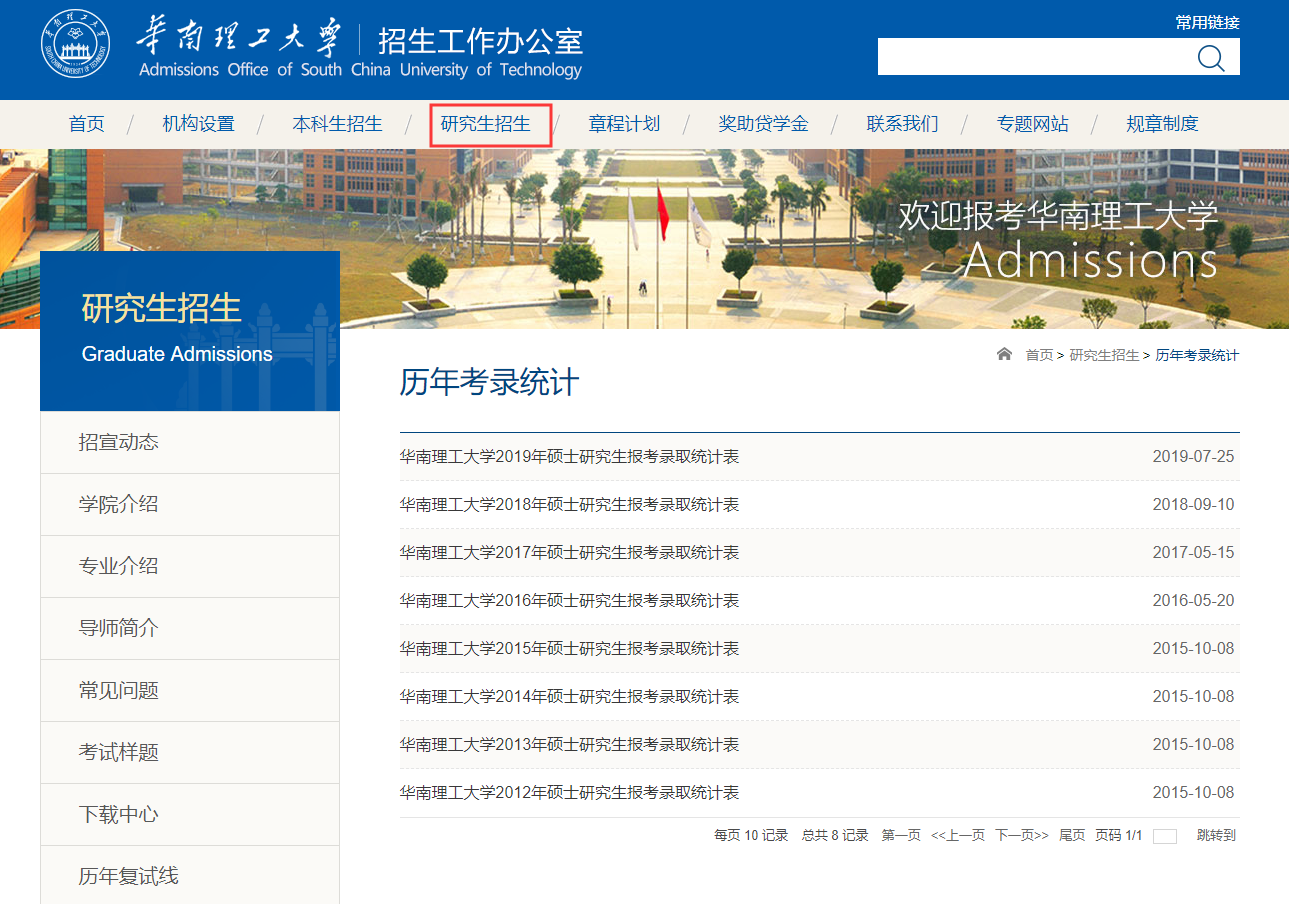Open the 2019年硕士研究生报考录取统计表 article
The height and width of the screenshot is (904, 1289).
click(569, 457)
